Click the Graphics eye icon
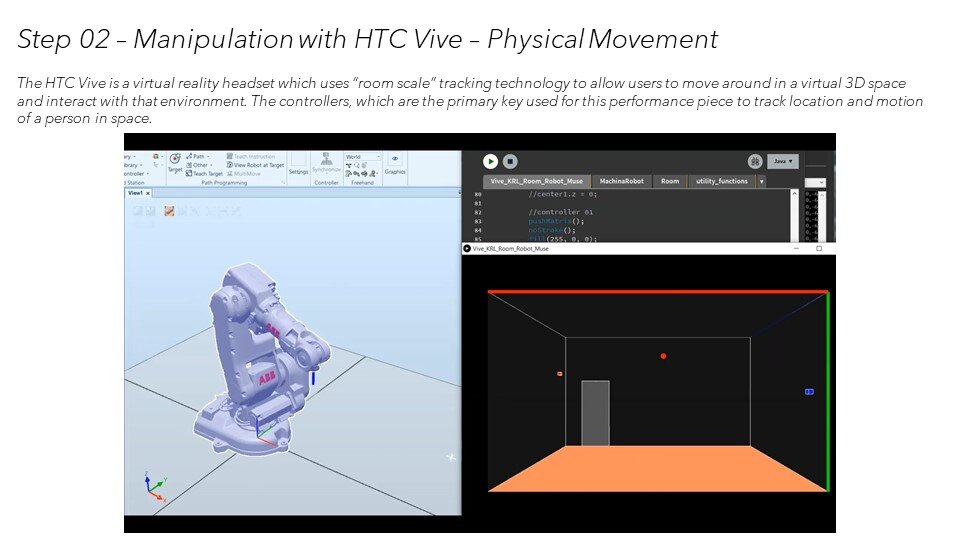Screen dimensions: 960x540 tap(395, 159)
